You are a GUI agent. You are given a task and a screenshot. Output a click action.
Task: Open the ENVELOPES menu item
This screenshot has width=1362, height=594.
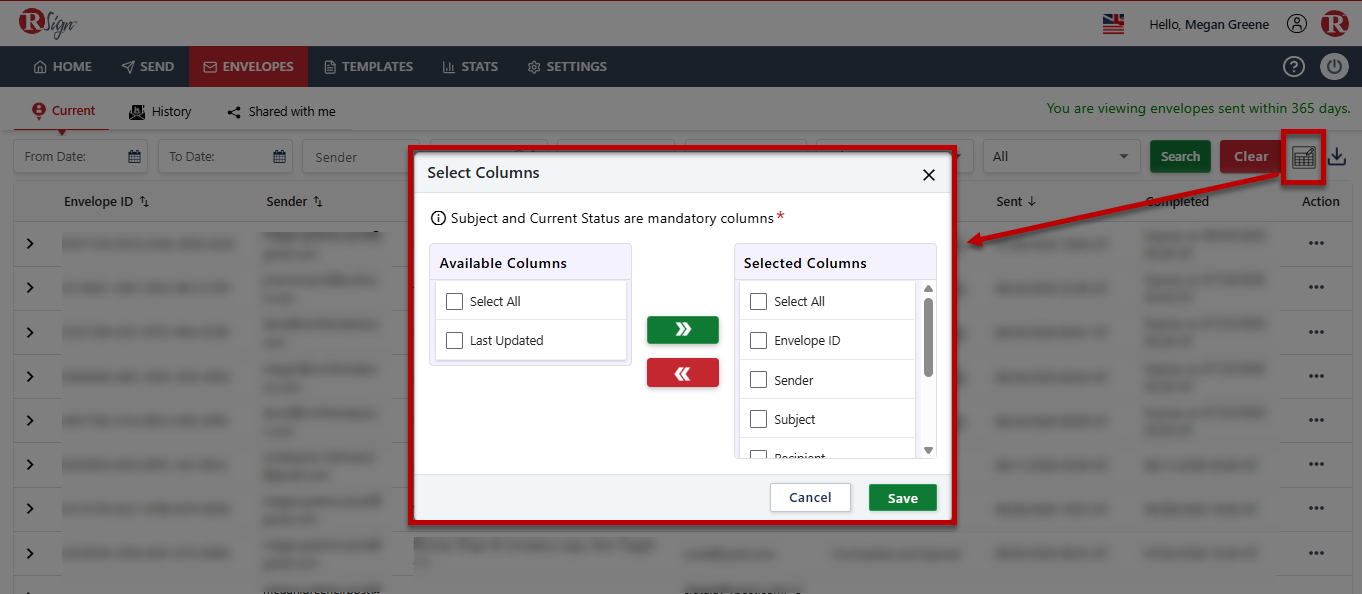(248, 67)
